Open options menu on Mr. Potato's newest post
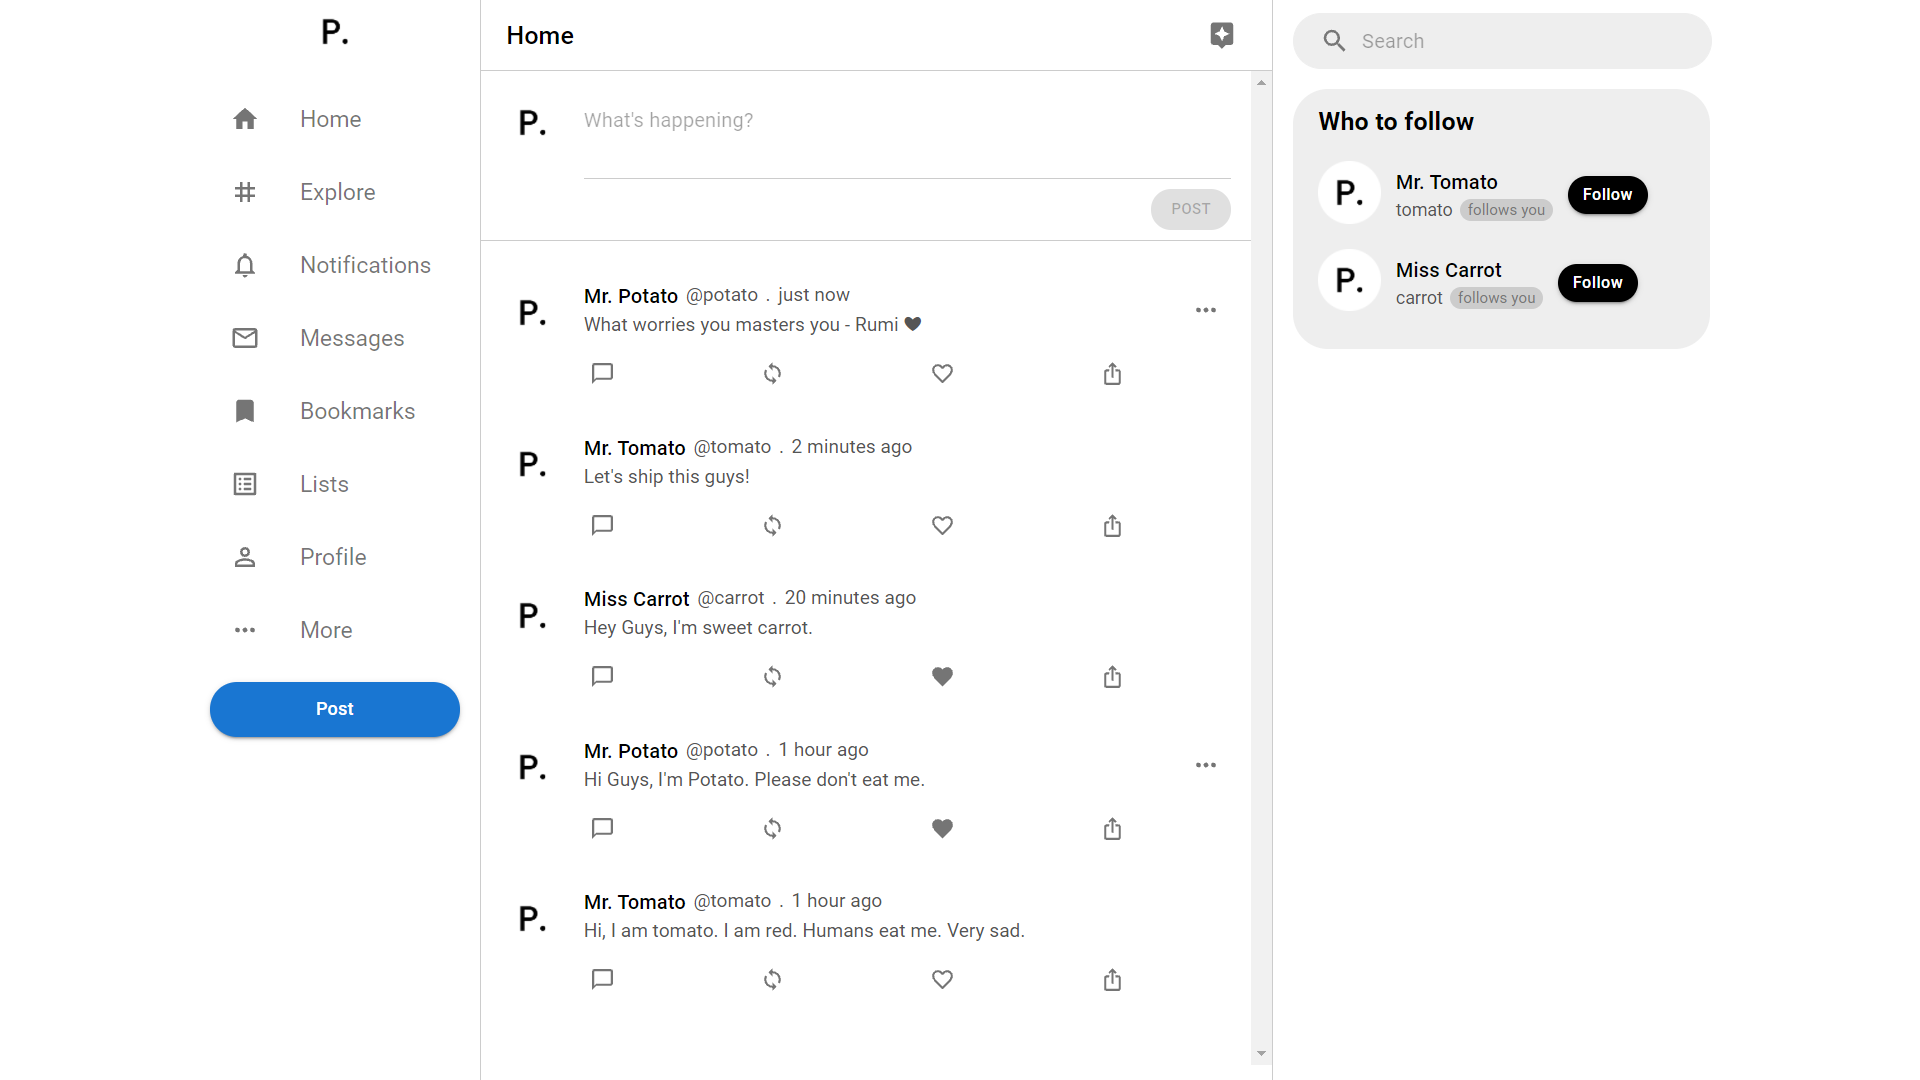The width and height of the screenshot is (1920, 1080). pyautogui.click(x=1206, y=310)
